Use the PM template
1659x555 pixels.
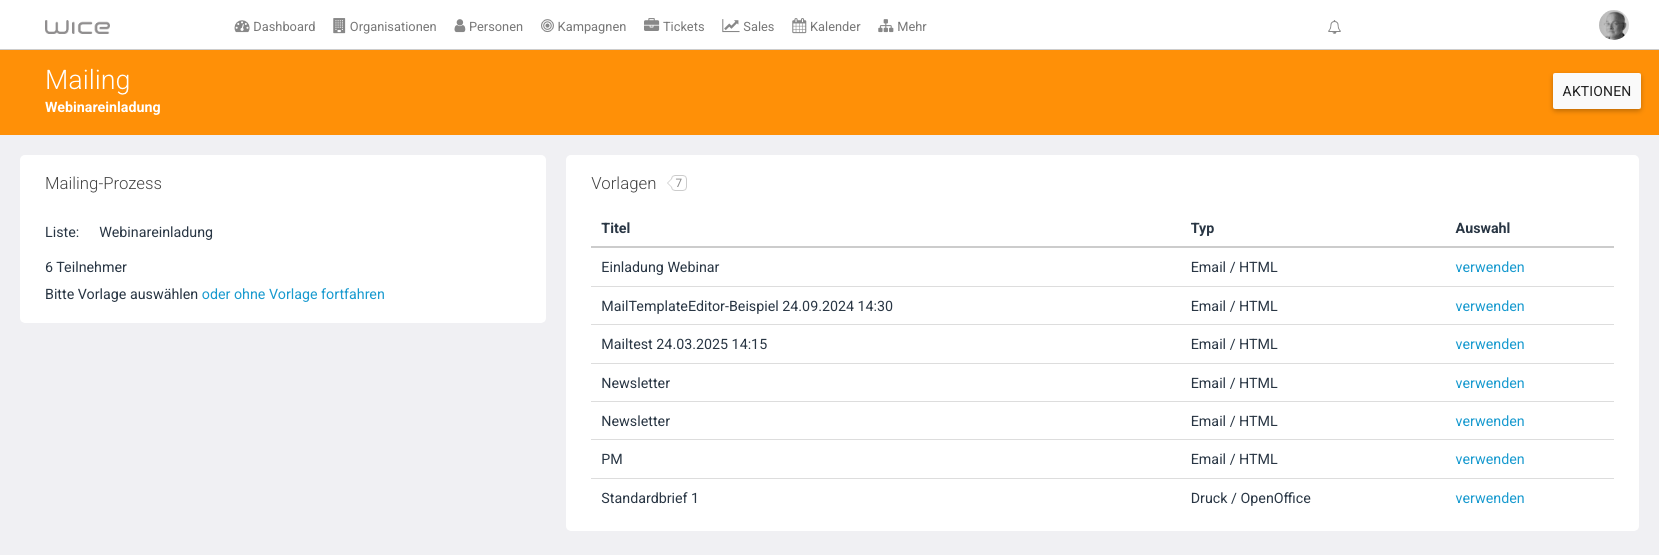pos(1489,459)
